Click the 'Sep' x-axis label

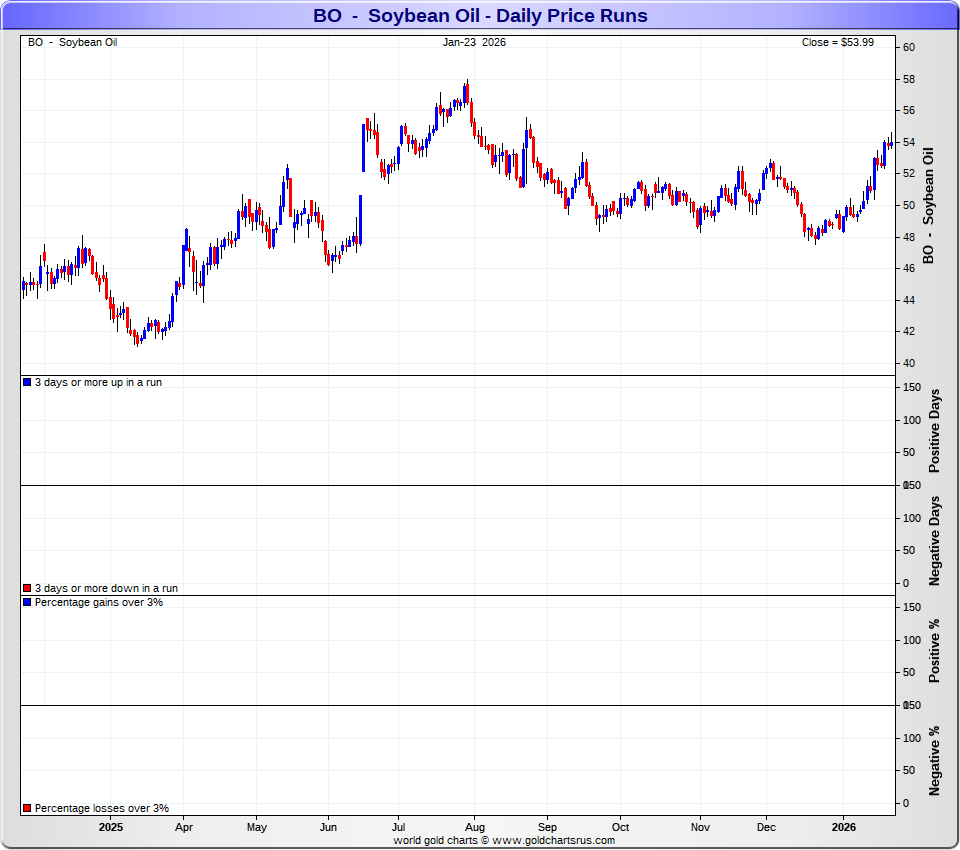pyautogui.click(x=547, y=827)
